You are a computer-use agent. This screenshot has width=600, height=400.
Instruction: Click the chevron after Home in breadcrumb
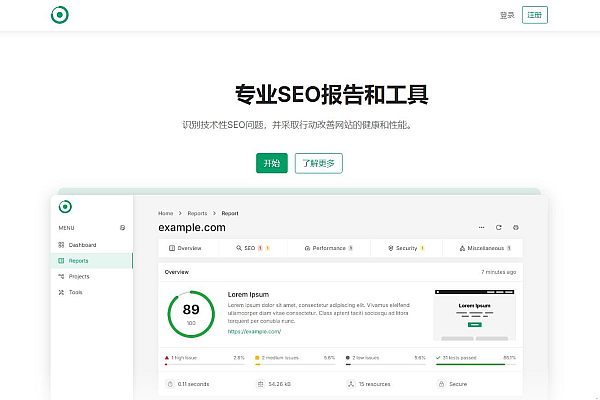click(180, 213)
